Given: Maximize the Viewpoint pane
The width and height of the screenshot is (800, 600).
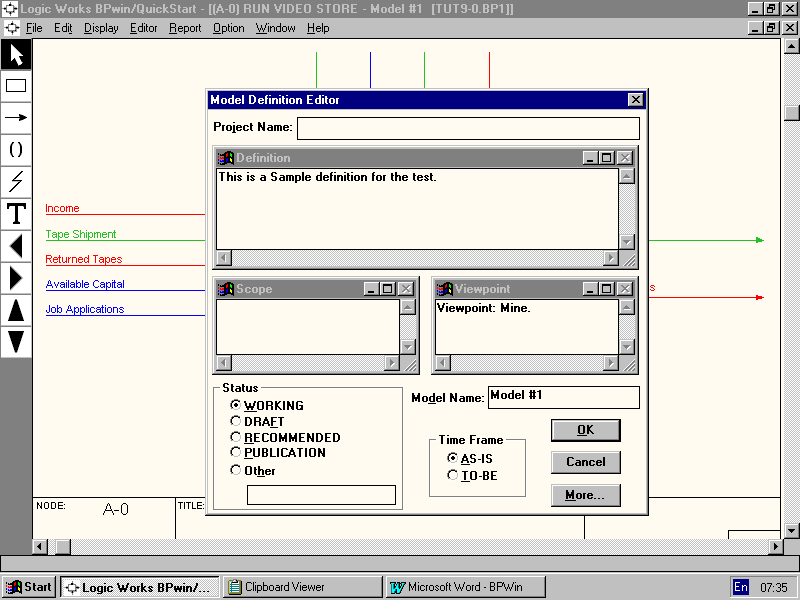Looking at the screenshot, I should tap(607, 289).
